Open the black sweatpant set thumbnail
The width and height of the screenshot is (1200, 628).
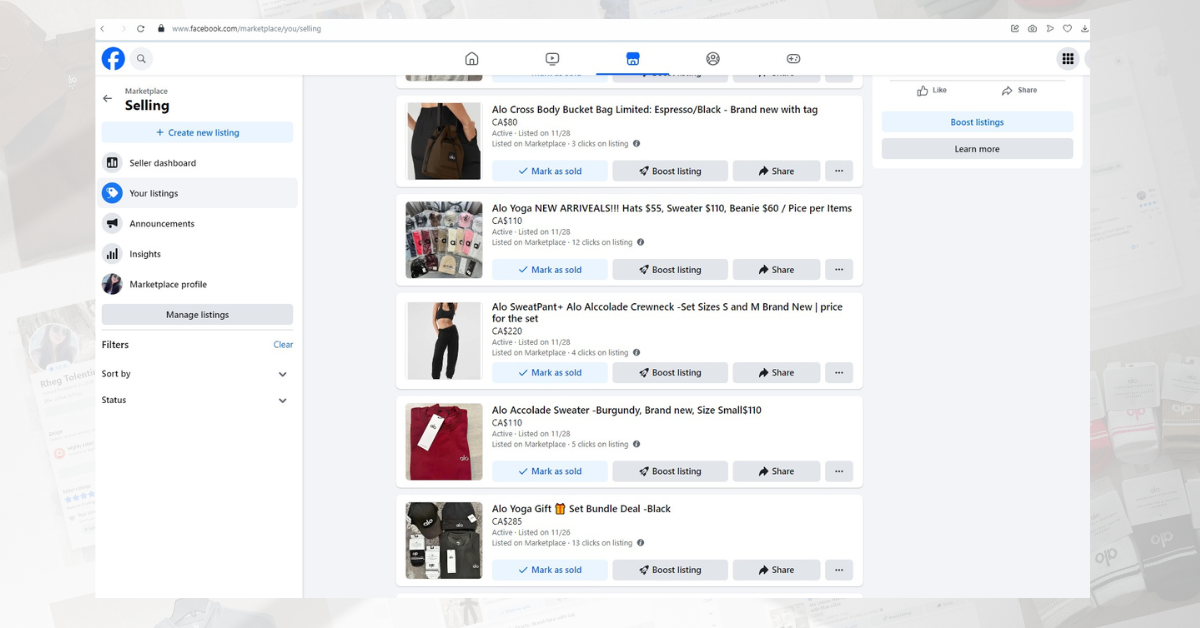click(444, 341)
